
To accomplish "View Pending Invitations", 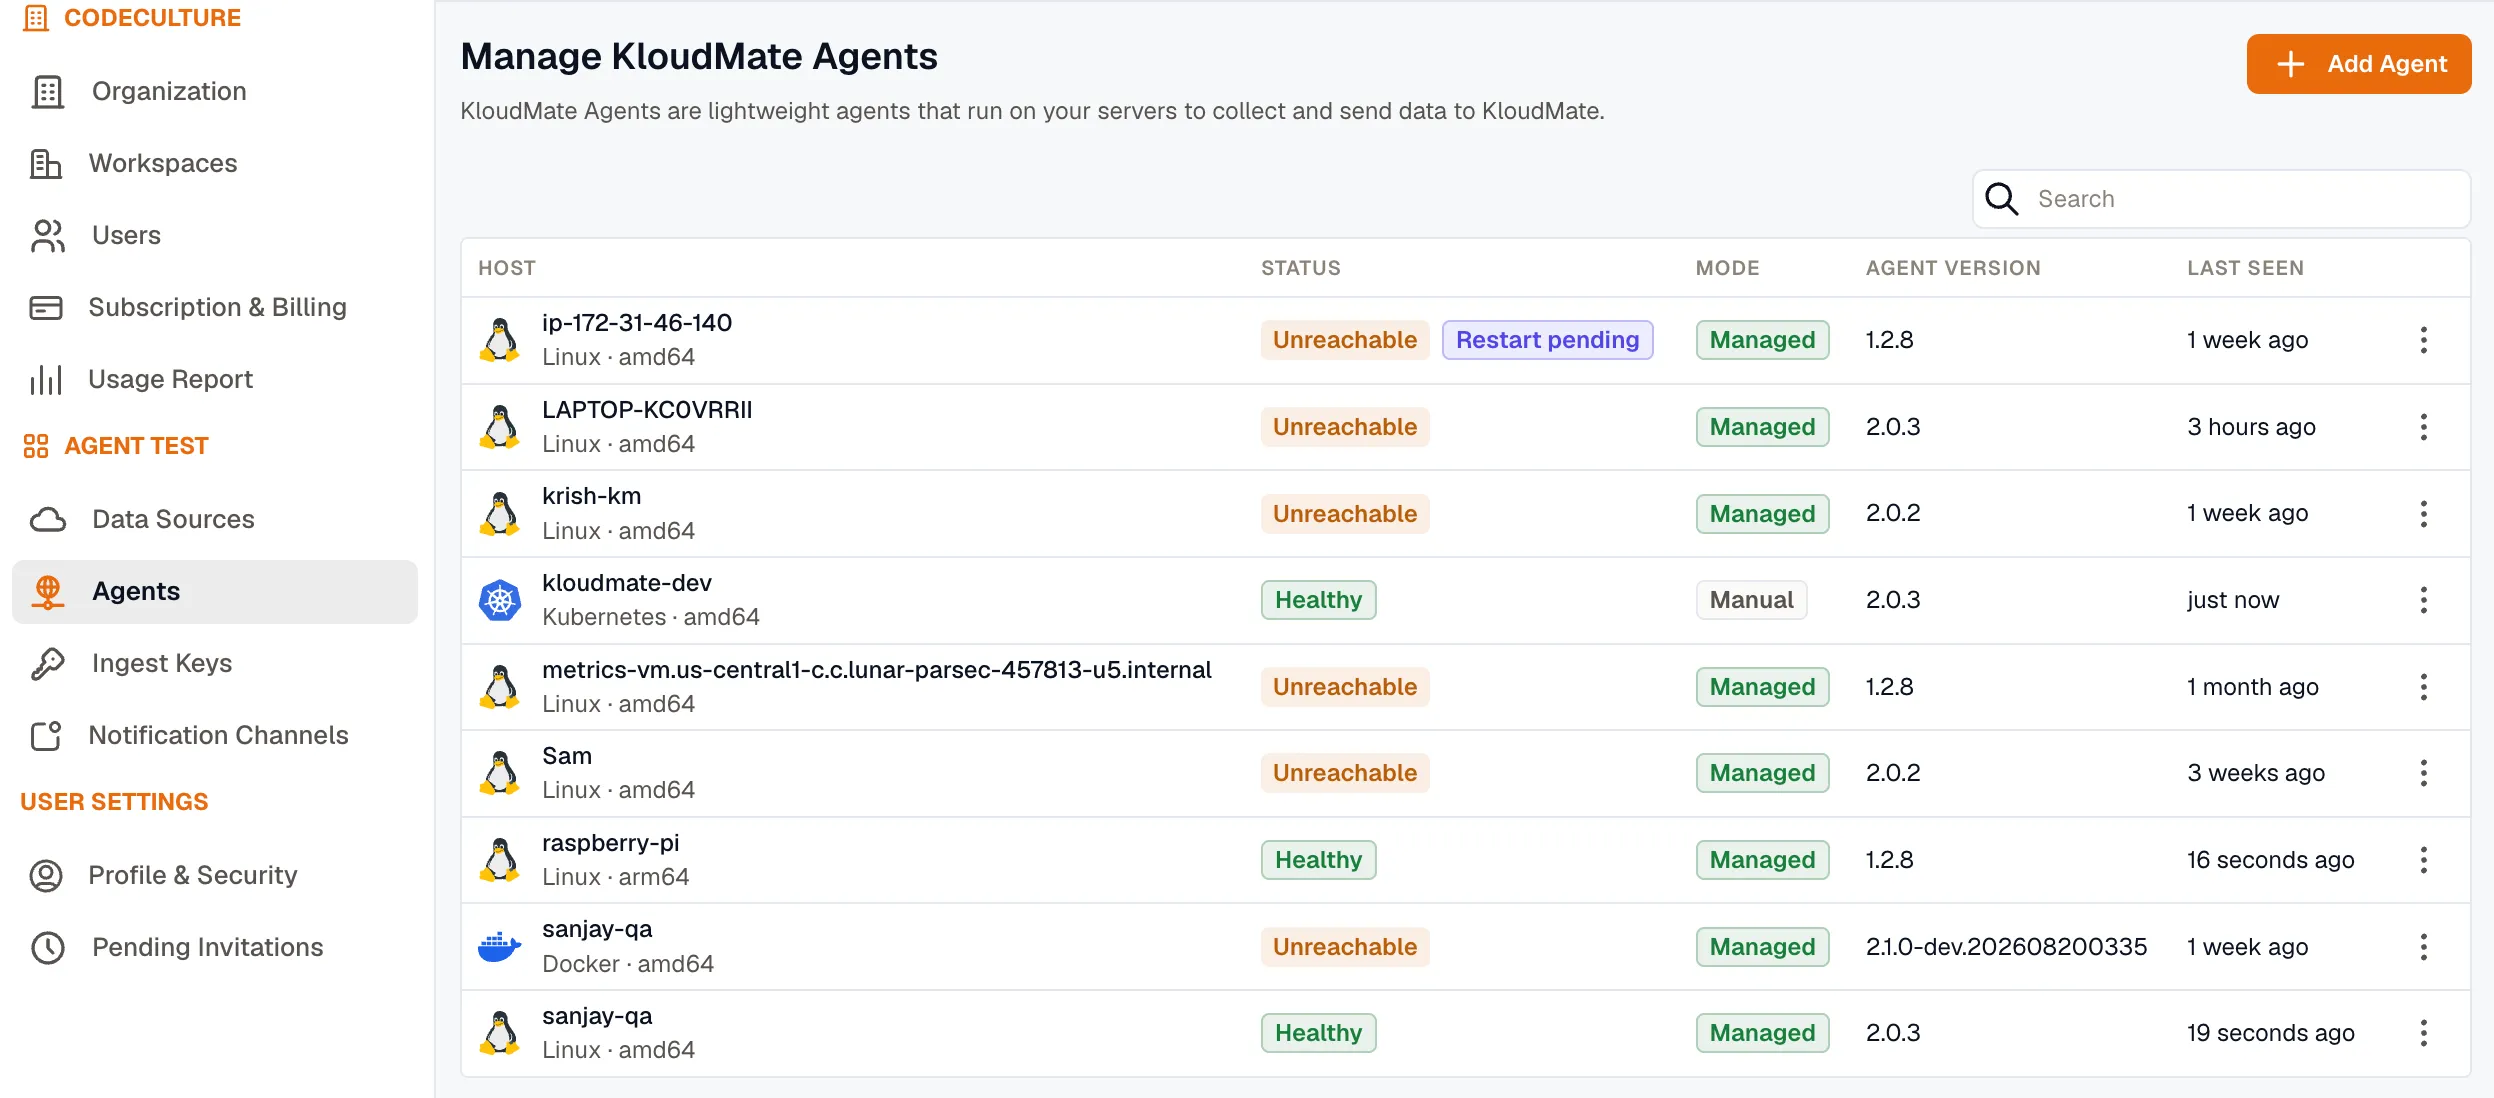I will click(215, 948).
